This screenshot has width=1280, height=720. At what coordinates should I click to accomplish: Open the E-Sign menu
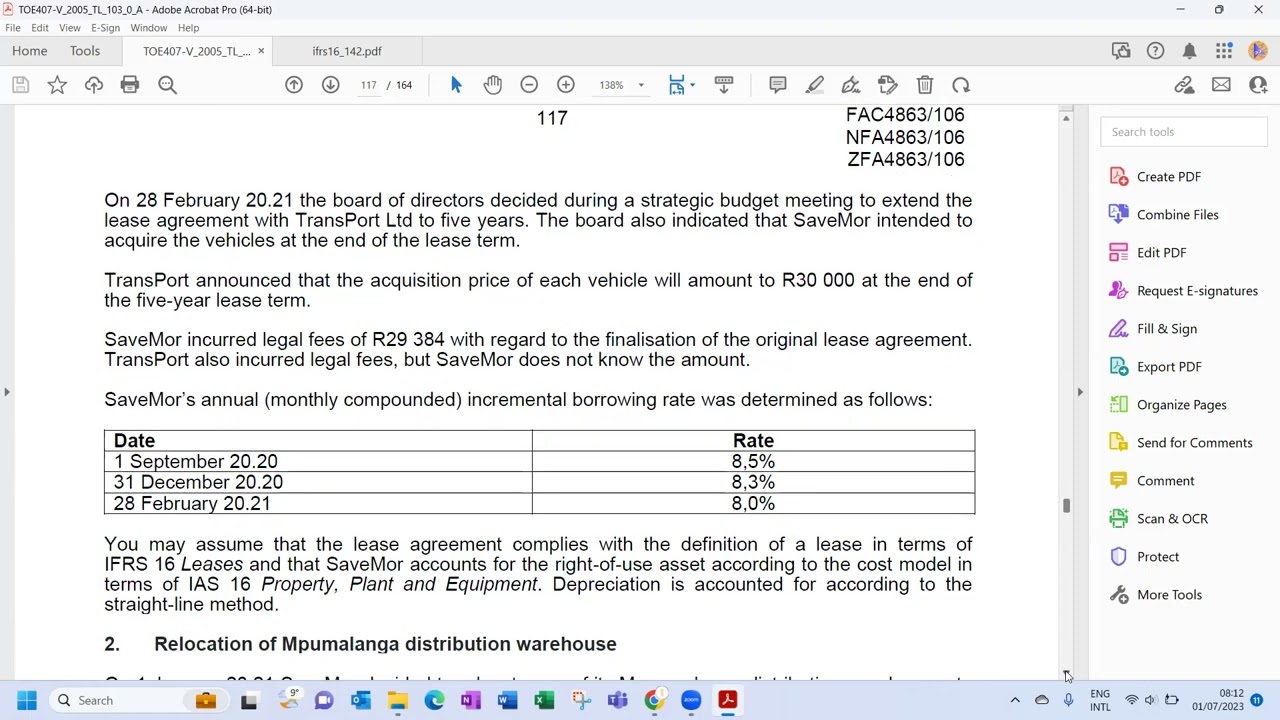click(105, 28)
